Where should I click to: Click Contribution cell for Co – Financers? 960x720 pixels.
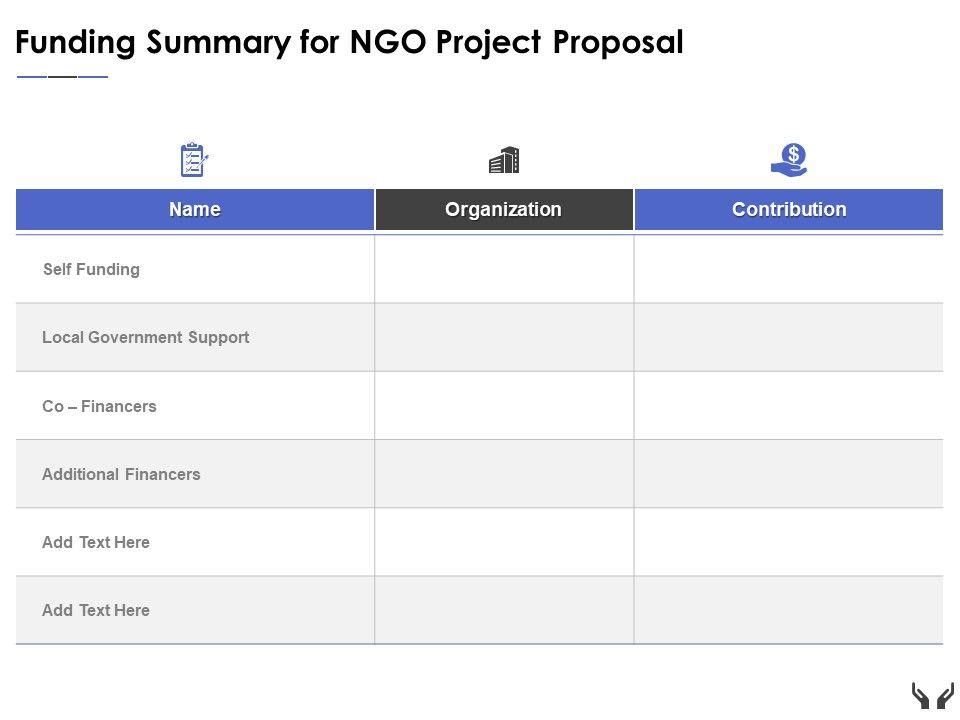click(x=789, y=406)
